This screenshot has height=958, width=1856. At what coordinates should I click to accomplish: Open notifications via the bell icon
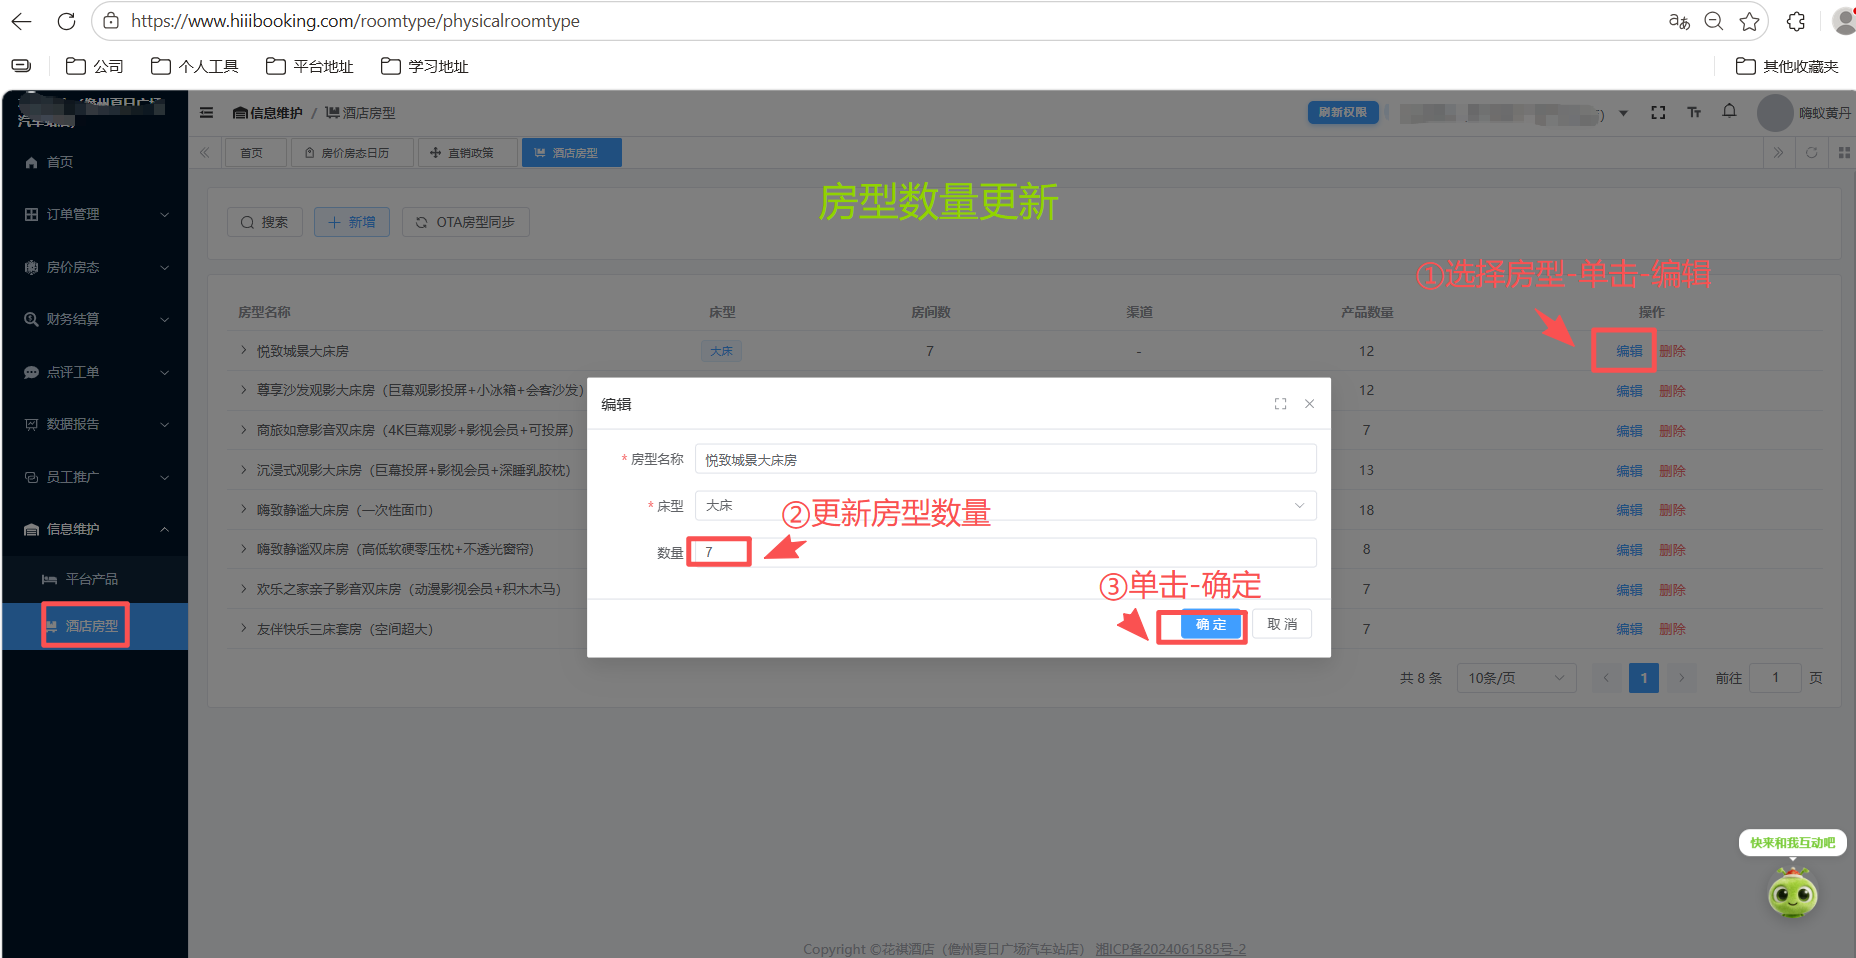[x=1729, y=112]
